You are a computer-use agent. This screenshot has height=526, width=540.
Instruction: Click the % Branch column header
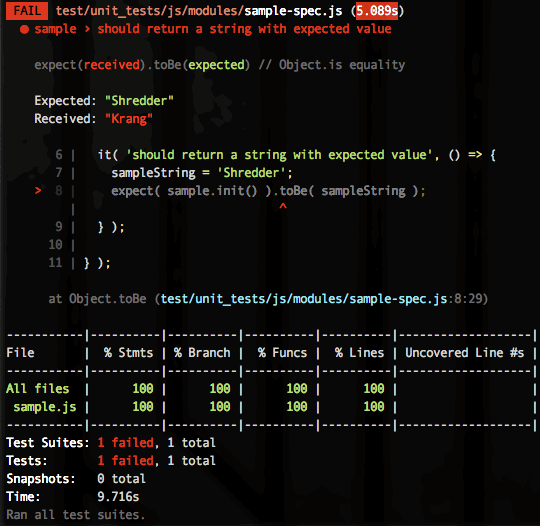point(202,352)
